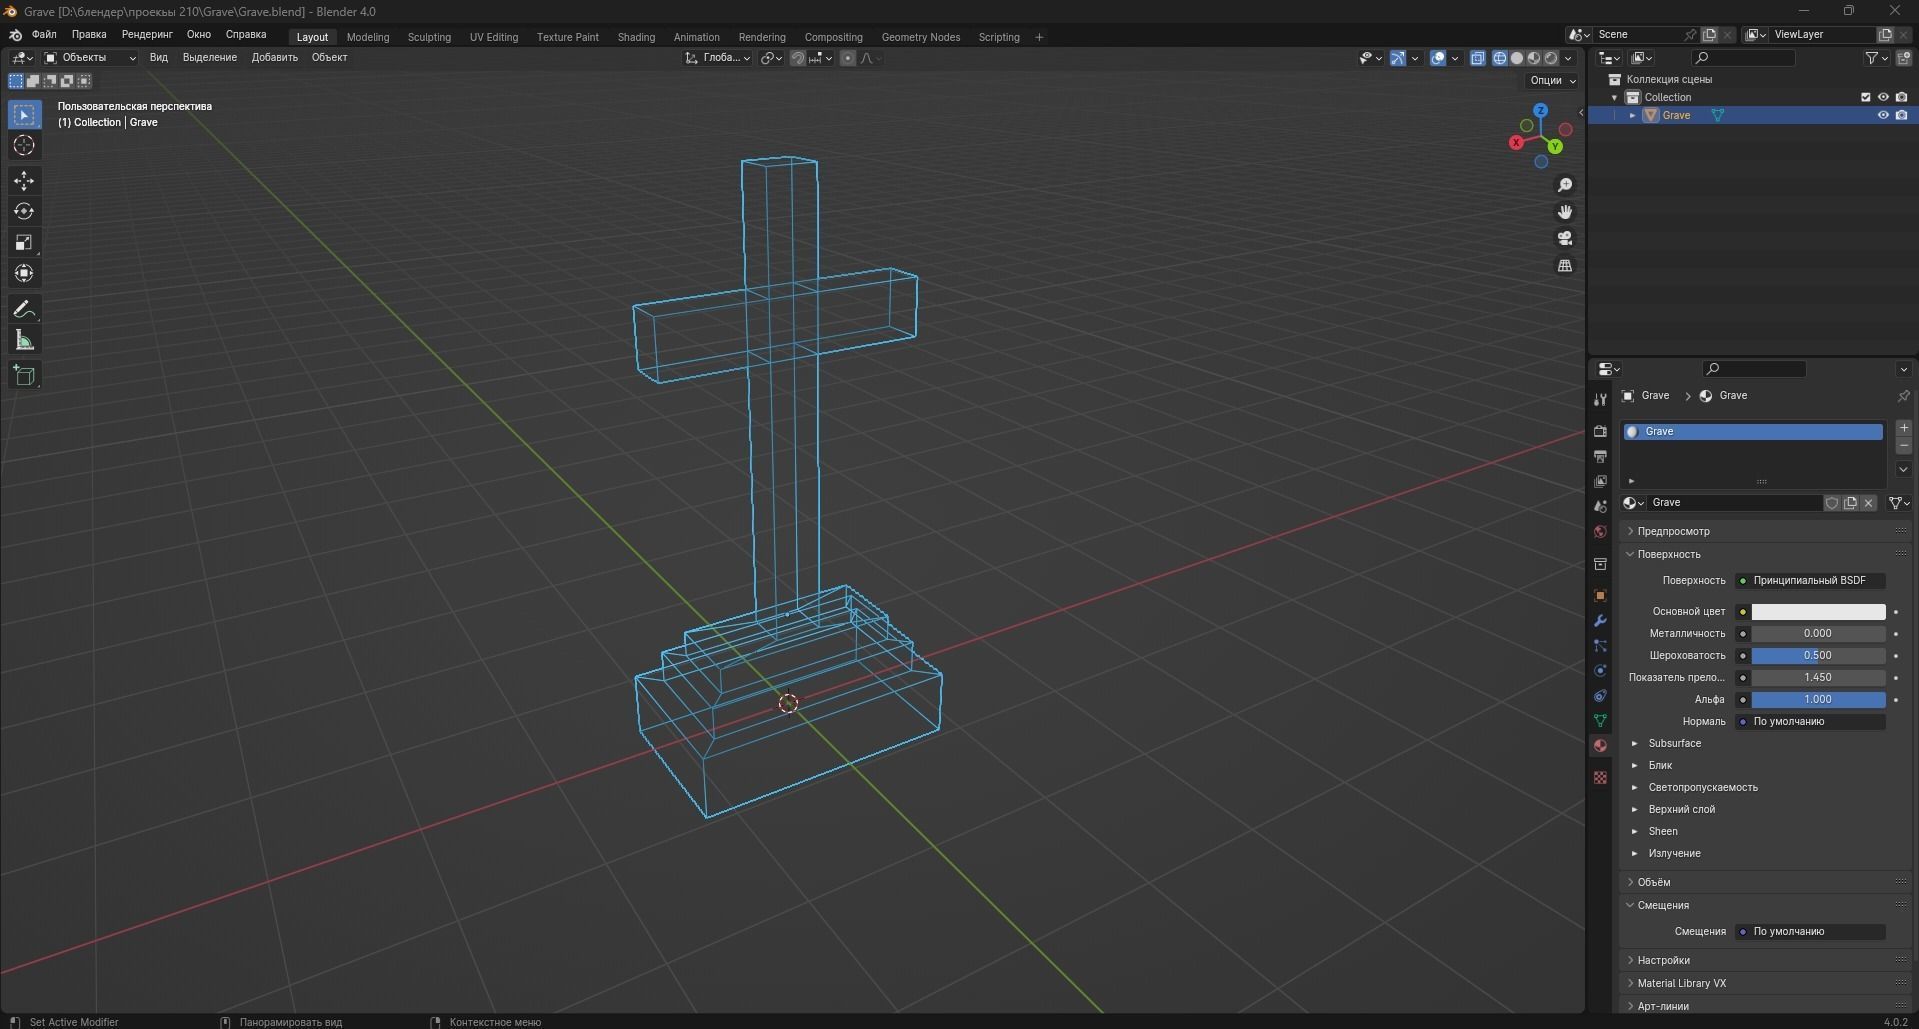Toggle X-ray display mode
The height and width of the screenshot is (1029, 1919).
click(1478, 58)
